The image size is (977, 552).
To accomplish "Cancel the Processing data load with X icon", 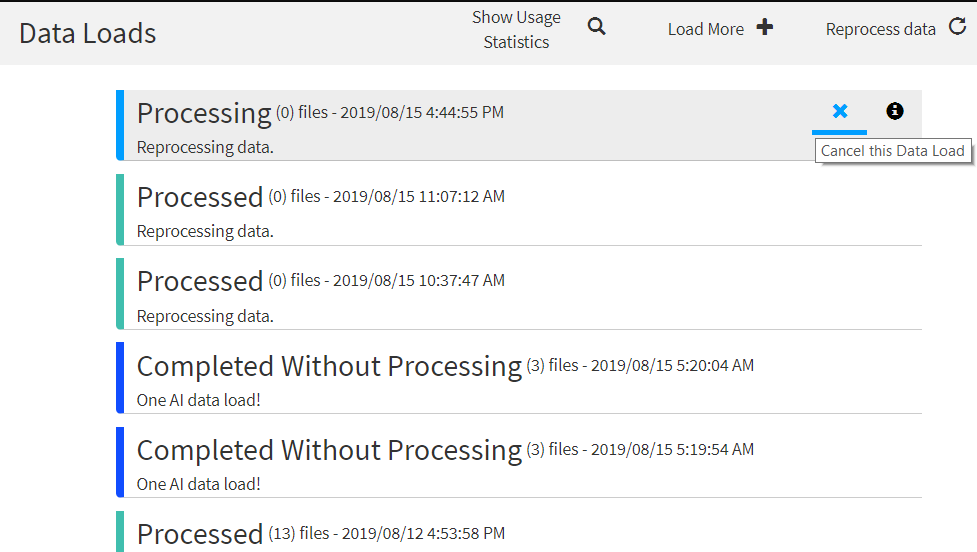I will (840, 111).
